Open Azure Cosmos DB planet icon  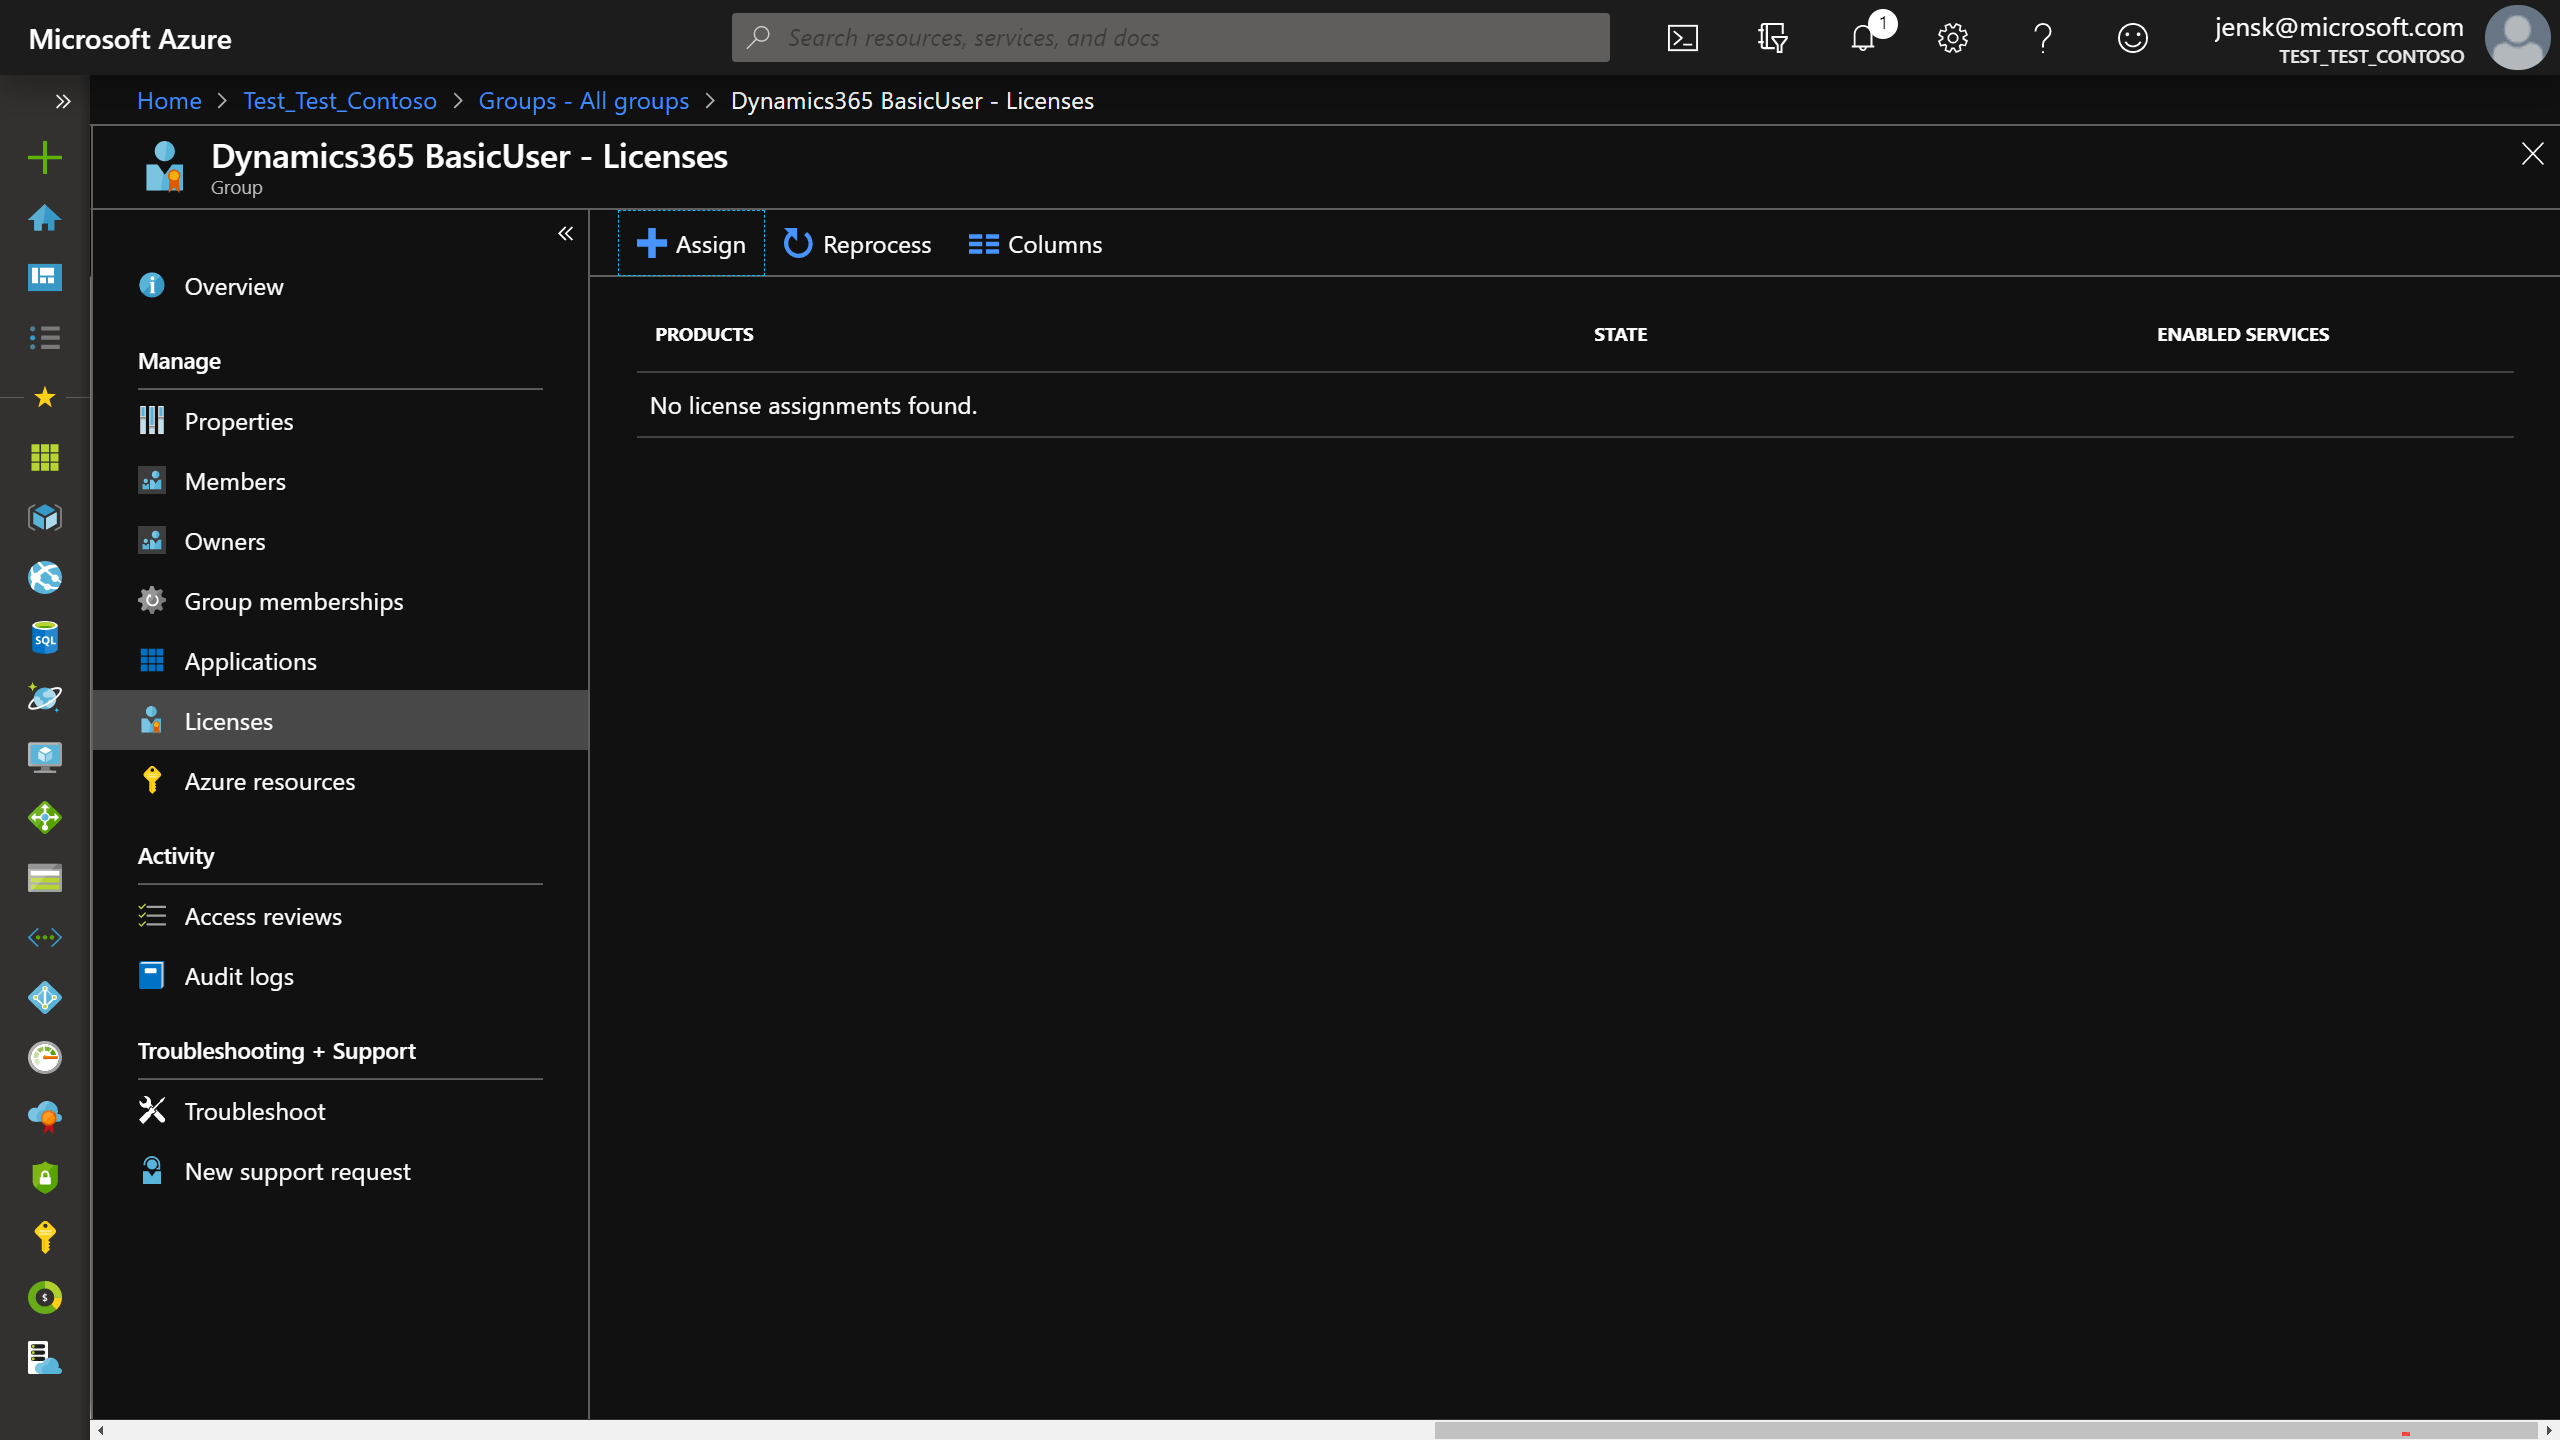point(44,697)
